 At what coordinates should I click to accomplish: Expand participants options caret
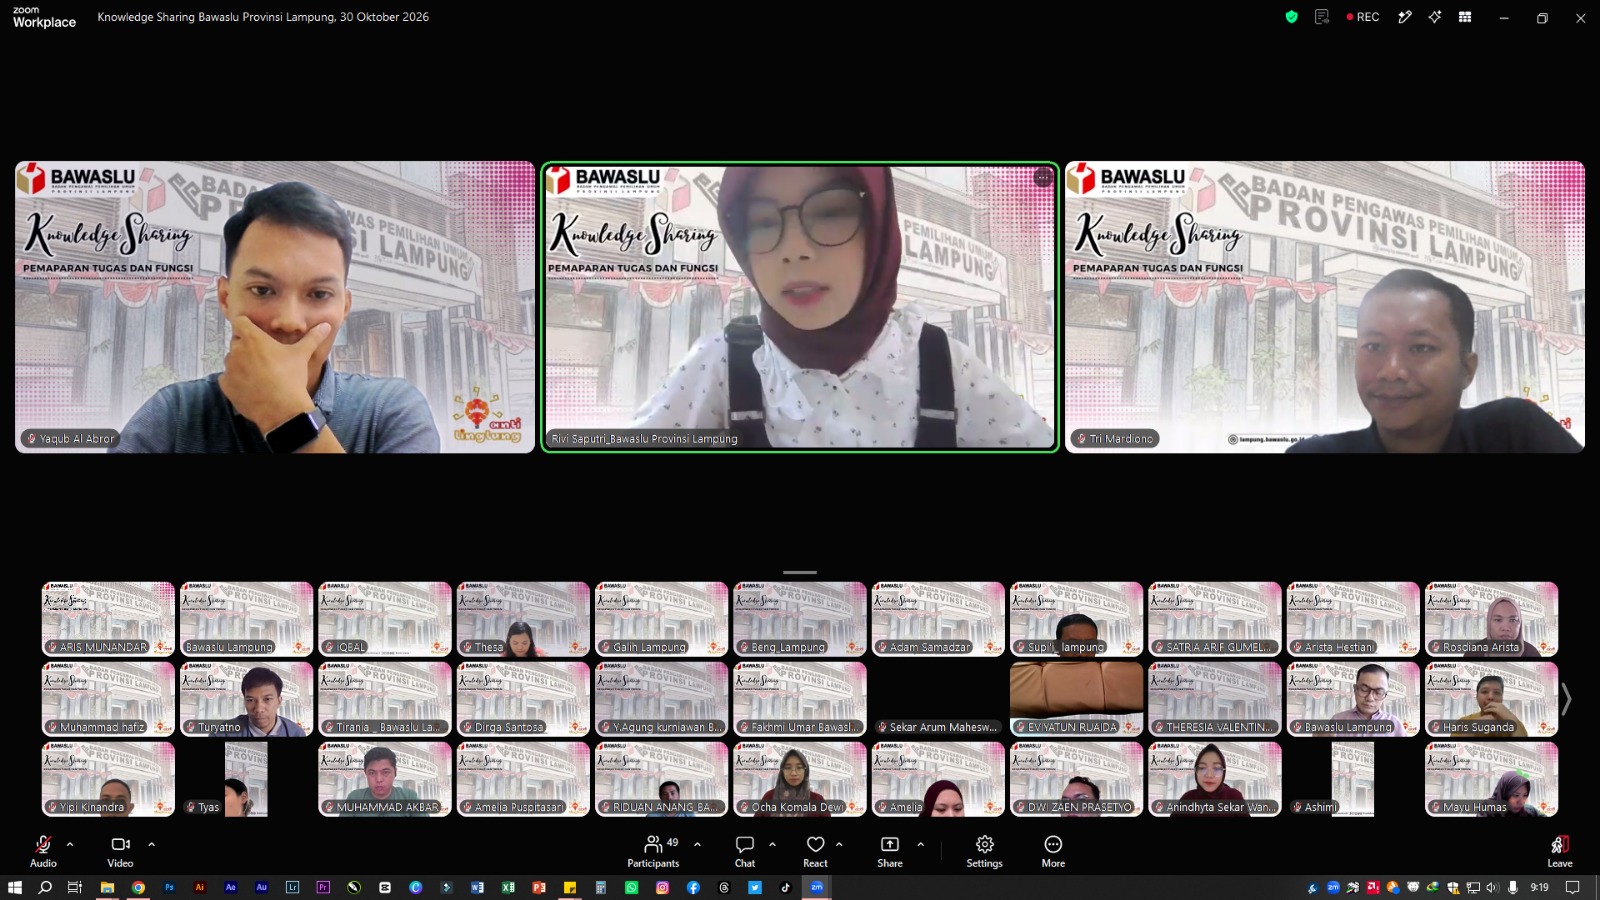697,844
